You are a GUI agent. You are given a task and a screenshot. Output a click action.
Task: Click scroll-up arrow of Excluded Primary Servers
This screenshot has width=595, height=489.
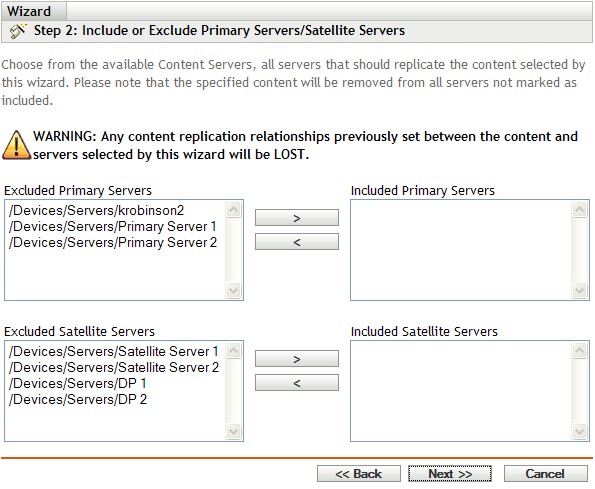[x=233, y=210]
